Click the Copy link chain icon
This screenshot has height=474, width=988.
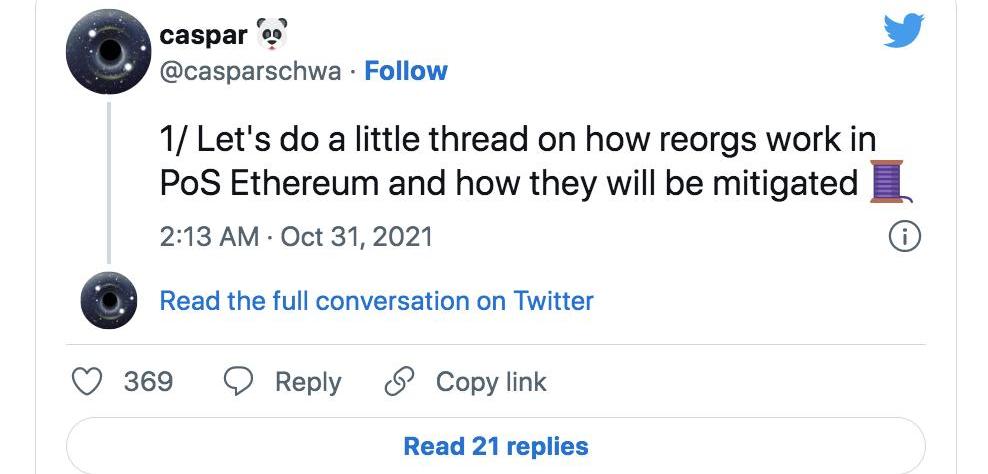point(400,382)
